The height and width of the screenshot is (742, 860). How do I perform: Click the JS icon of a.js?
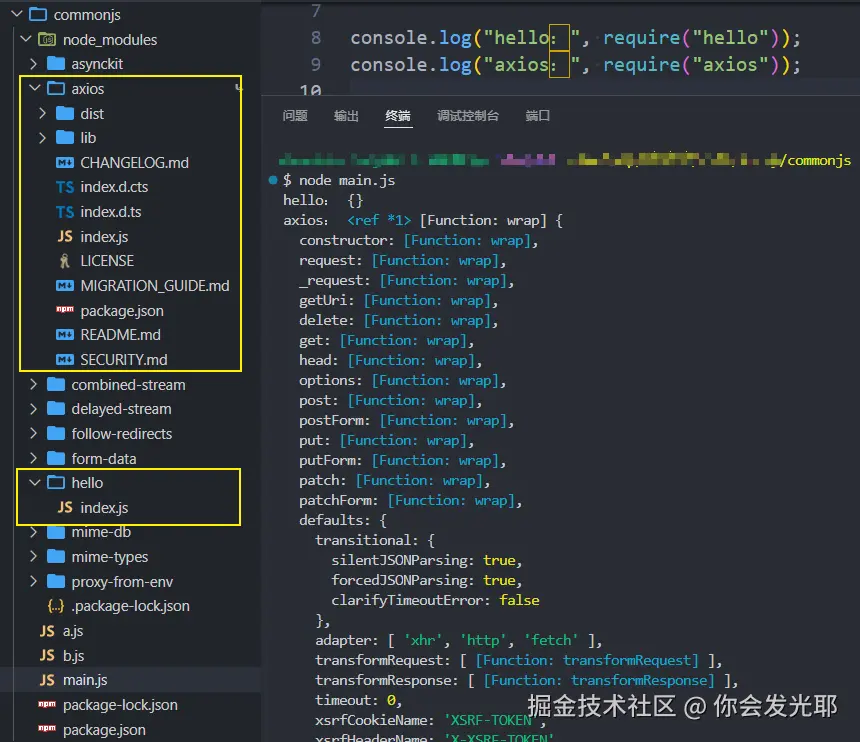tap(47, 631)
